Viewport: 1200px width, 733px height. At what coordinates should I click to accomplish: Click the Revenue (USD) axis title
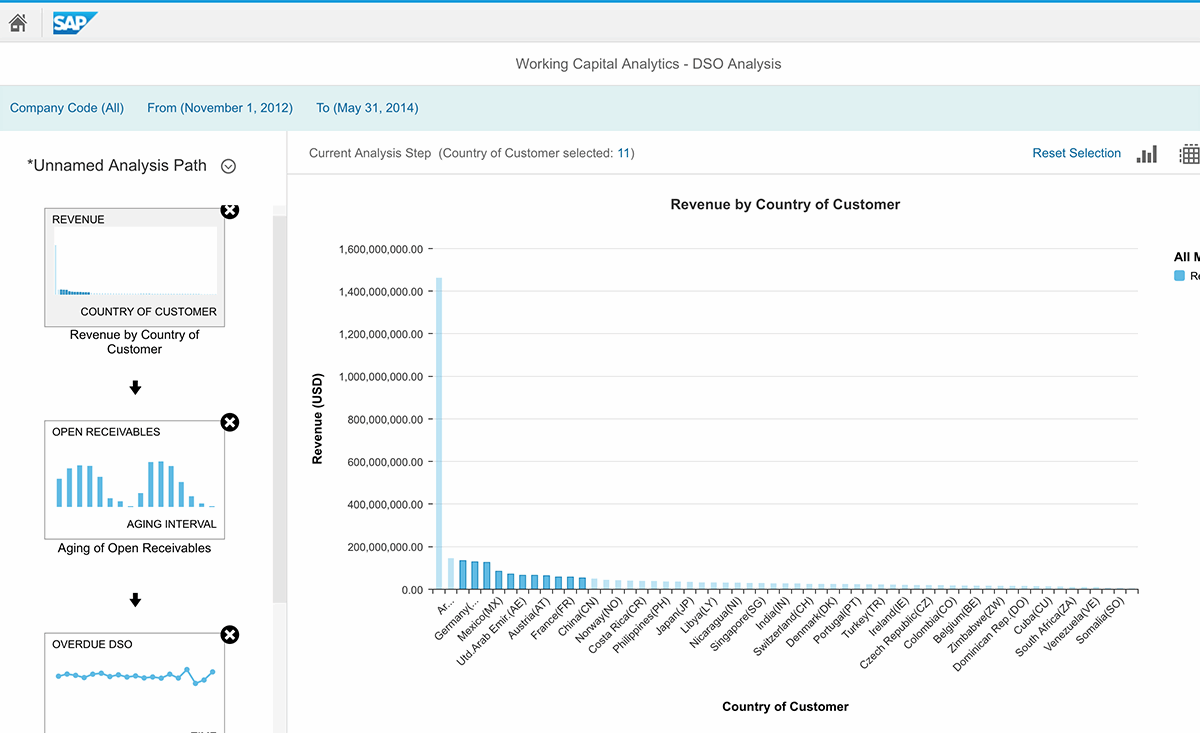(317, 419)
